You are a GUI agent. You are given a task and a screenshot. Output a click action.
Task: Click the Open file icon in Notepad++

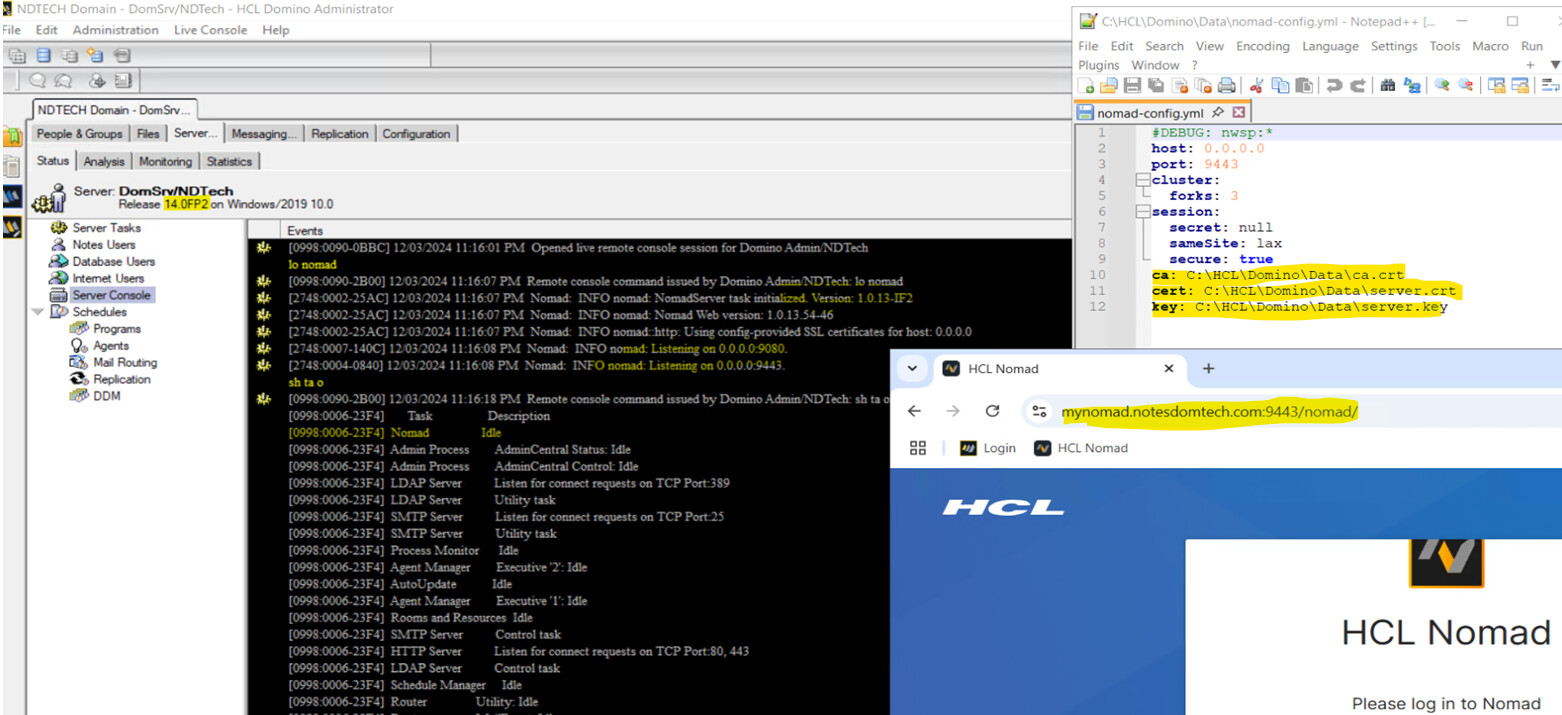click(x=1109, y=85)
